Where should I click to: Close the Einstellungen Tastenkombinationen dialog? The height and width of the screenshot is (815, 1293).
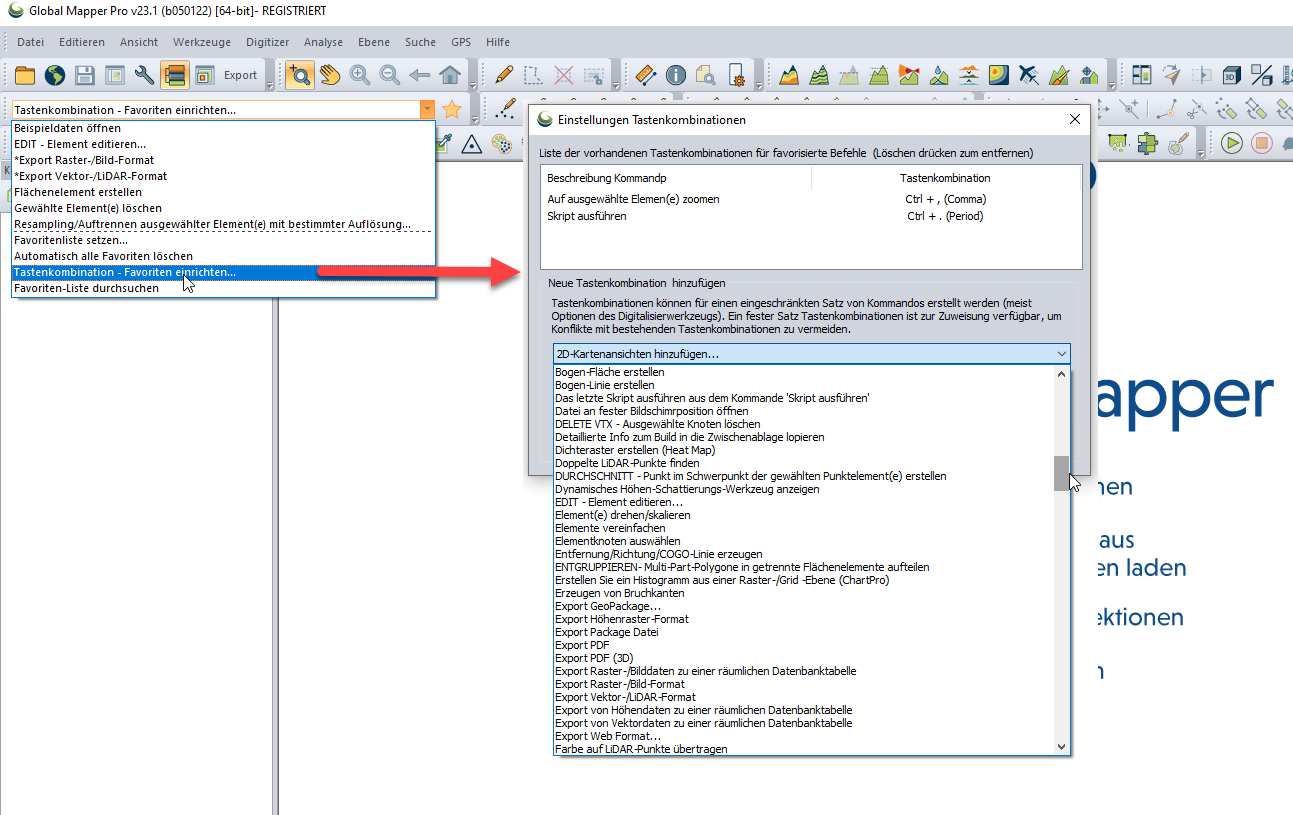coord(1074,119)
